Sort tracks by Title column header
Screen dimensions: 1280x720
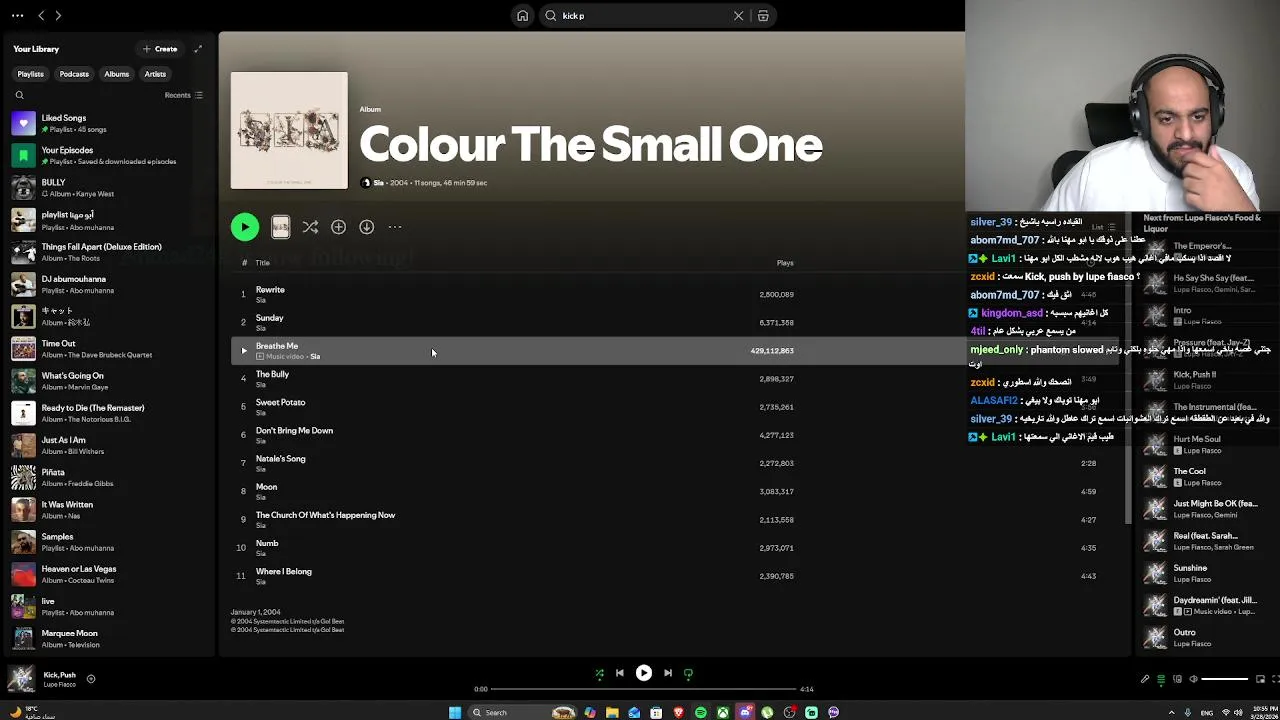[262, 263]
